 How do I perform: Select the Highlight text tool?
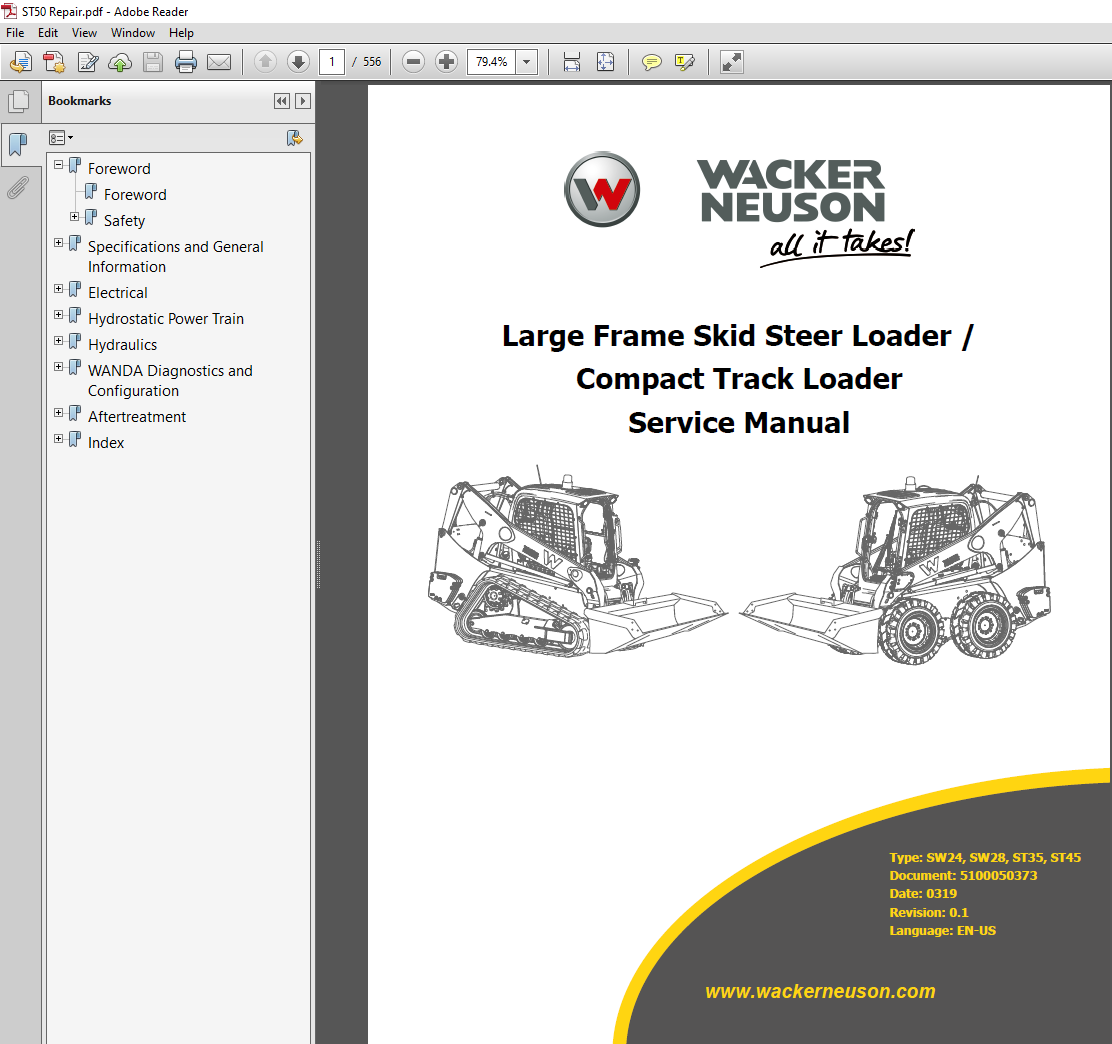pyautogui.click(x=684, y=61)
